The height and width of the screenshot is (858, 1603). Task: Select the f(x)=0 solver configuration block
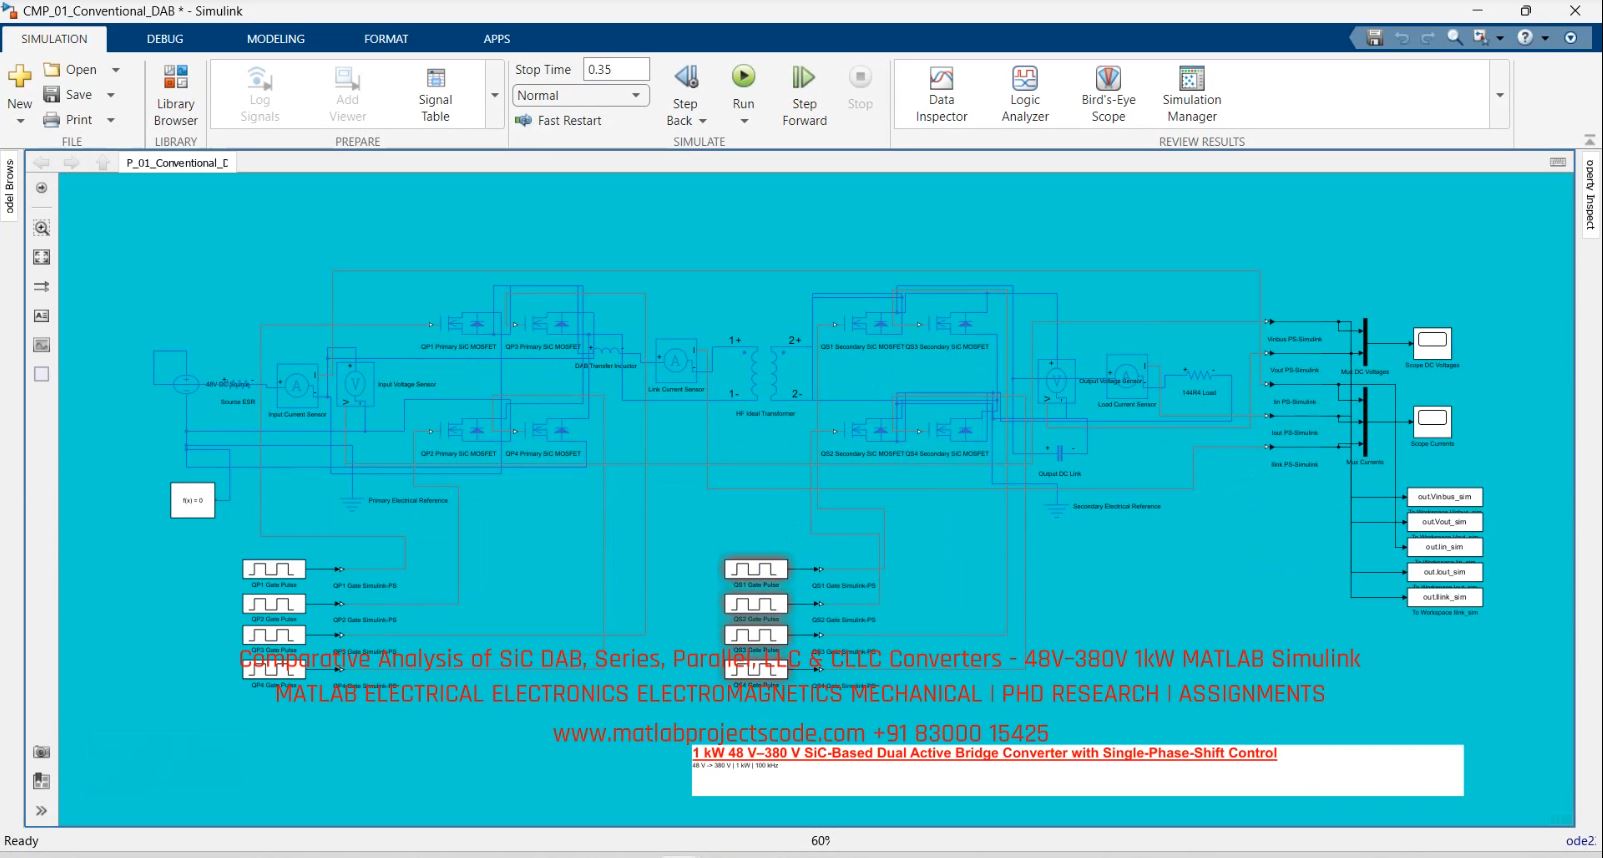[x=193, y=500]
